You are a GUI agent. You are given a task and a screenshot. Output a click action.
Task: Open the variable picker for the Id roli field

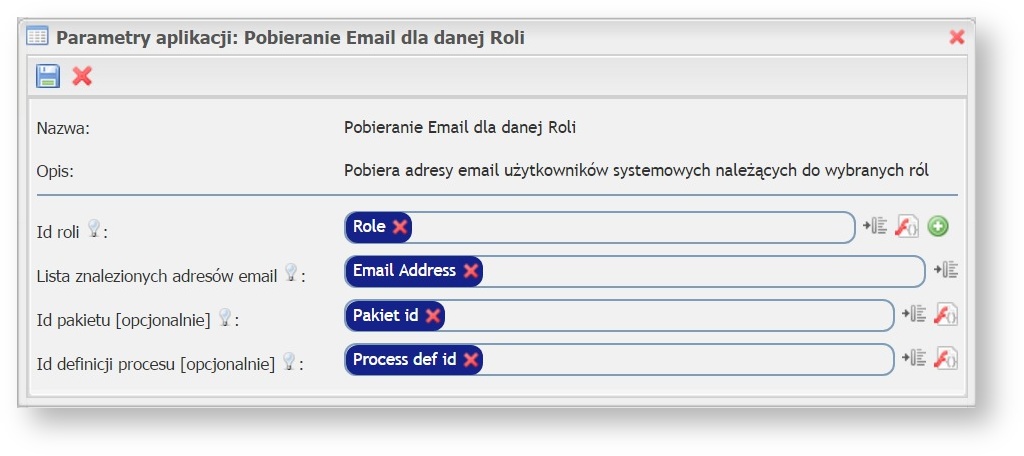[875, 226]
